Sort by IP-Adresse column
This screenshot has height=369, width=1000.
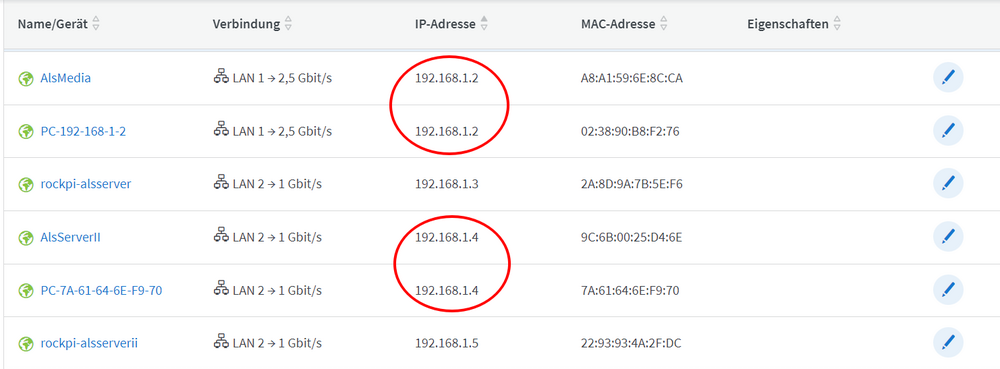tap(484, 24)
